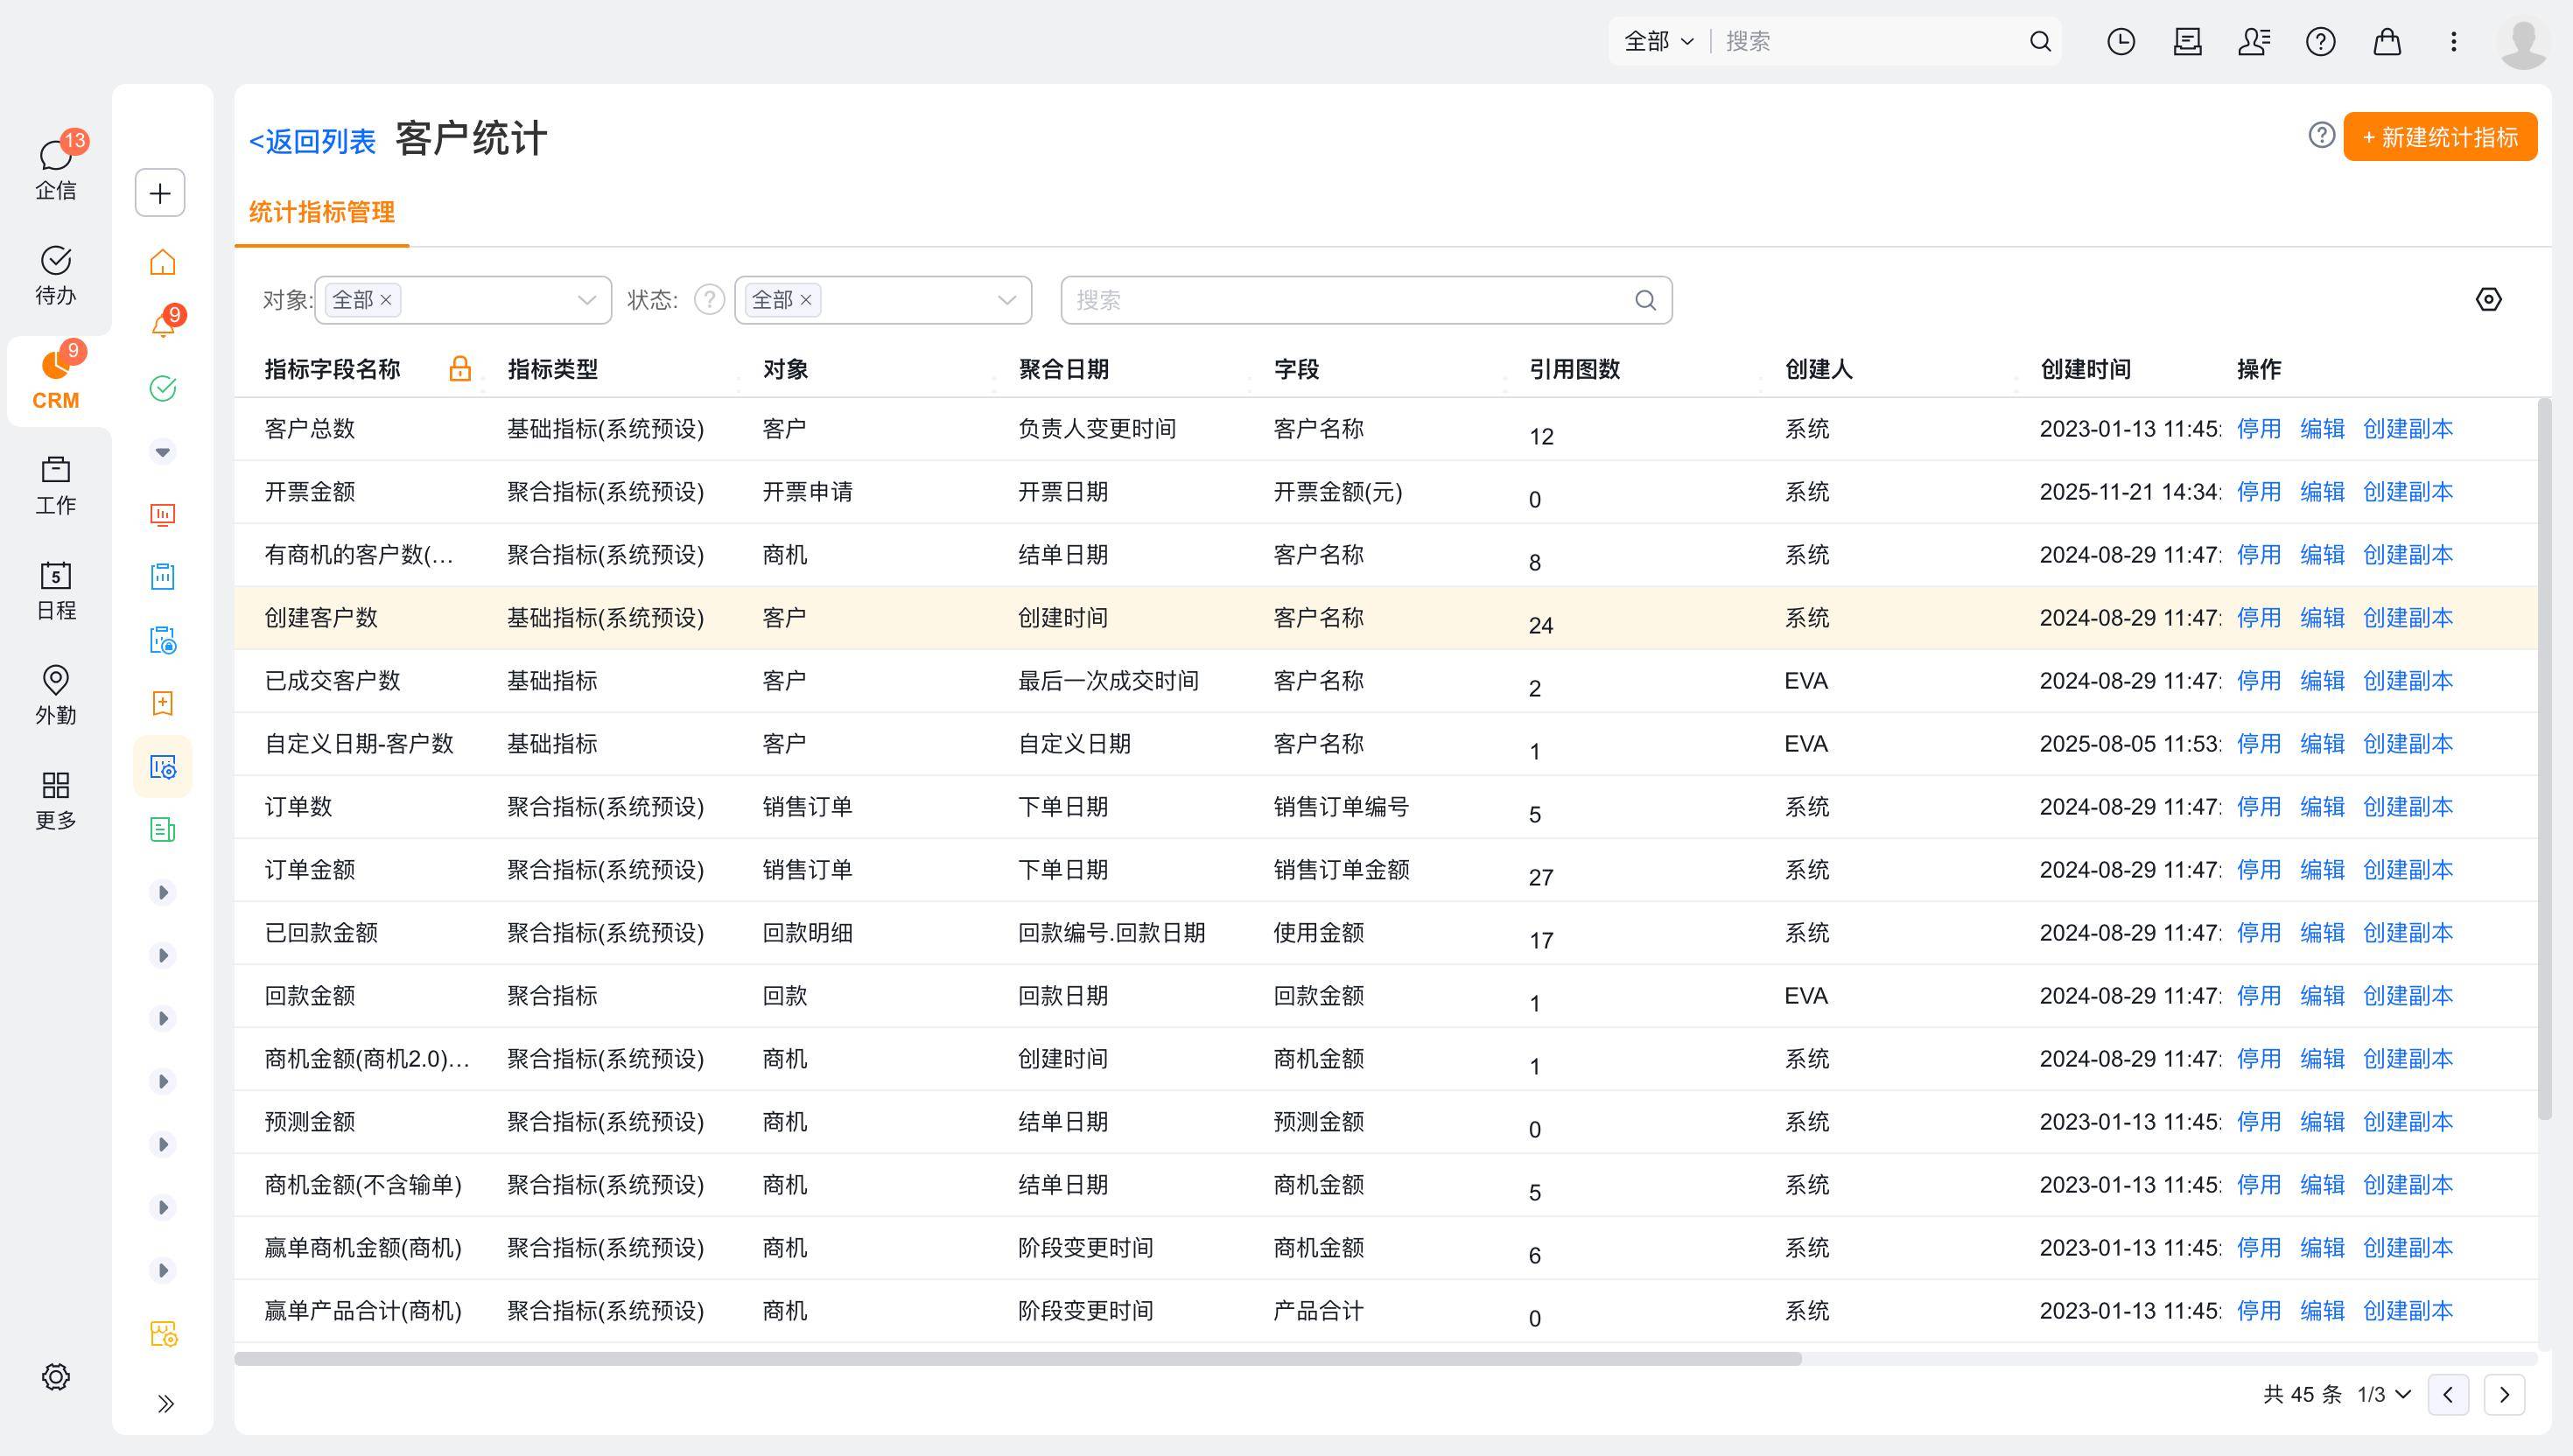Open the 工作 work section
Screen dimensions: 2573x1456
pos(56,485)
